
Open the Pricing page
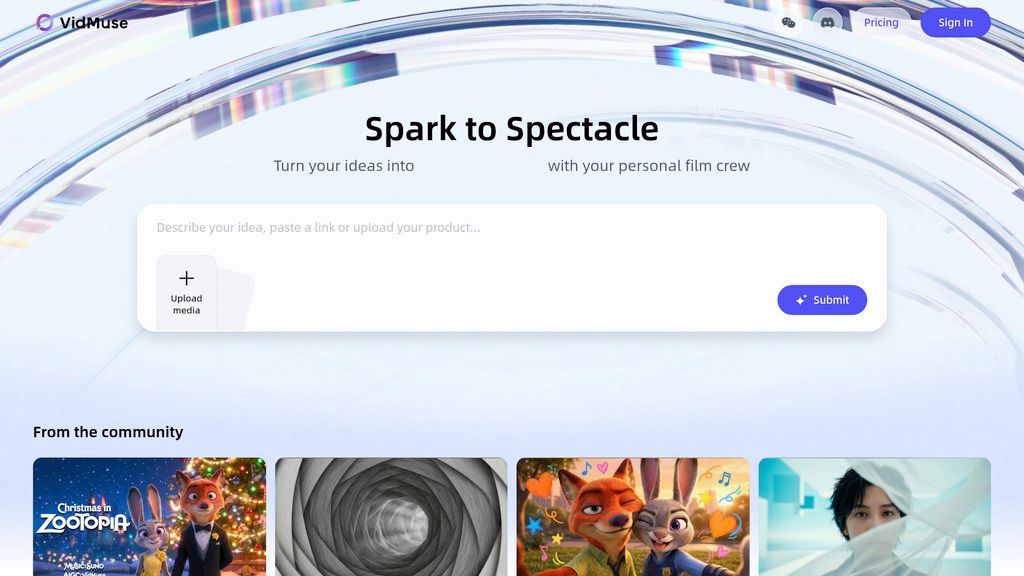point(881,23)
